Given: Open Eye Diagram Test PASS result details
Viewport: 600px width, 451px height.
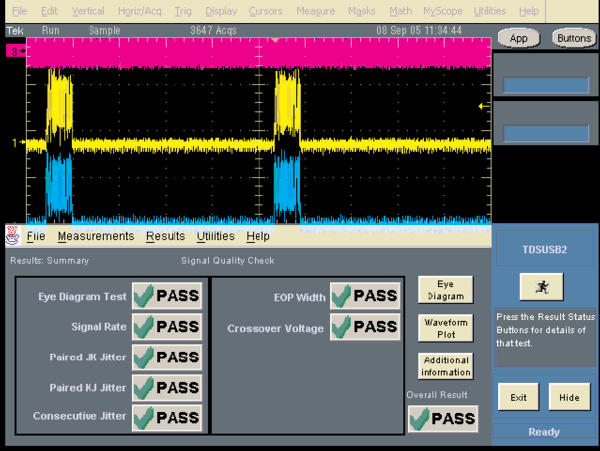Looking at the screenshot, I should click(167, 296).
